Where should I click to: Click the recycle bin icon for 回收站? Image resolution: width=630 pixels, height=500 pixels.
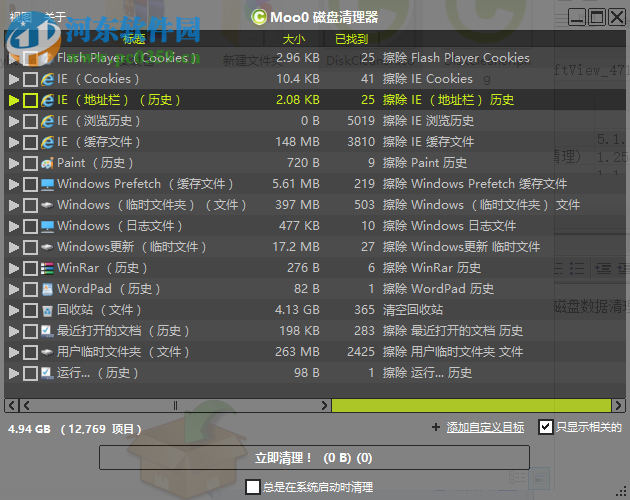[x=47, y=310]
